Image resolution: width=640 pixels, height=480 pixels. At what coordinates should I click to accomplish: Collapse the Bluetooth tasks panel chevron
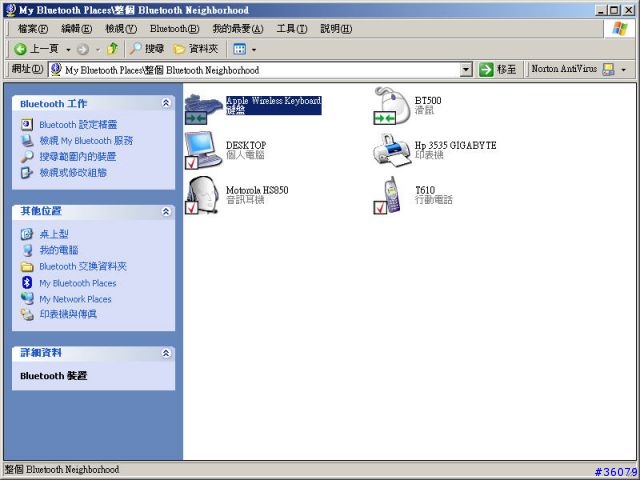166,103
